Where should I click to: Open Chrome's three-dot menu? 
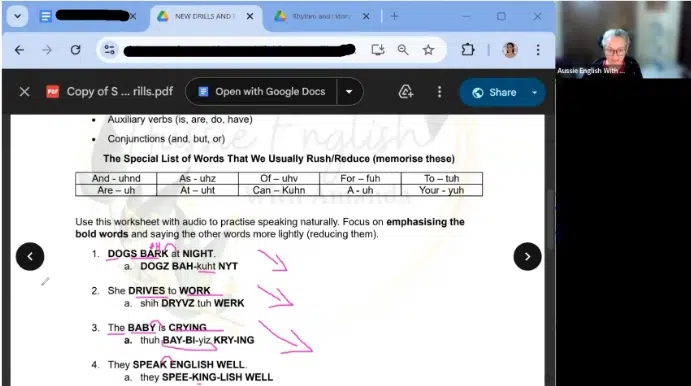(x=538, y=50)
